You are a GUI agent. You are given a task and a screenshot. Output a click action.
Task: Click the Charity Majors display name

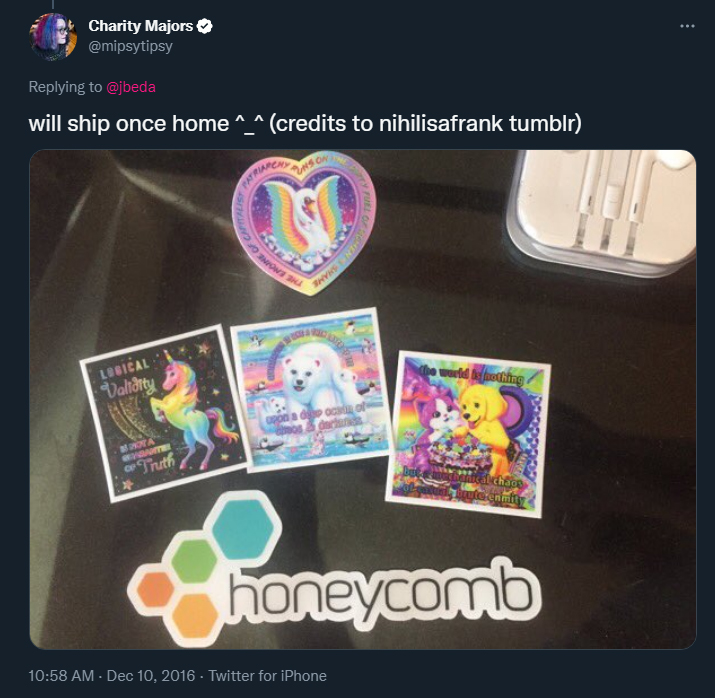140,26
